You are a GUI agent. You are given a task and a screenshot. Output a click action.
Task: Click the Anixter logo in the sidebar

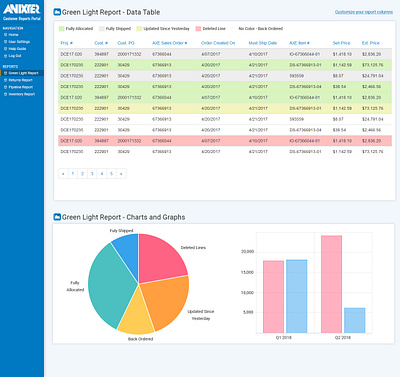21,9
